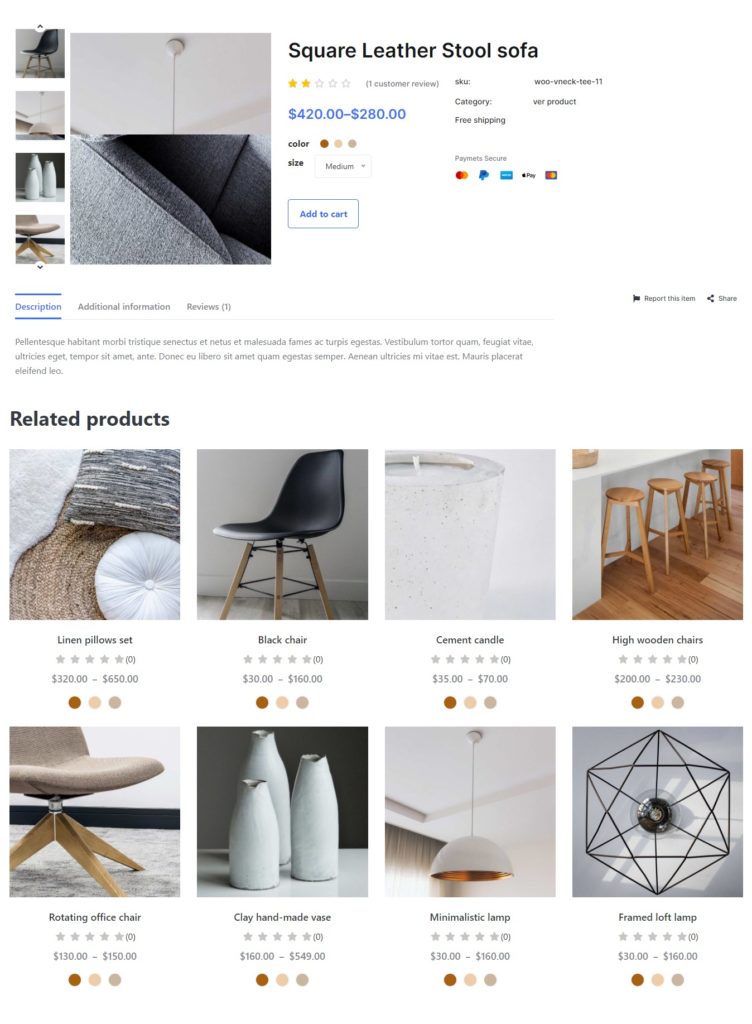Click the Add to cart button
Screen dimensions: 752x1024
tap(323, 214)
